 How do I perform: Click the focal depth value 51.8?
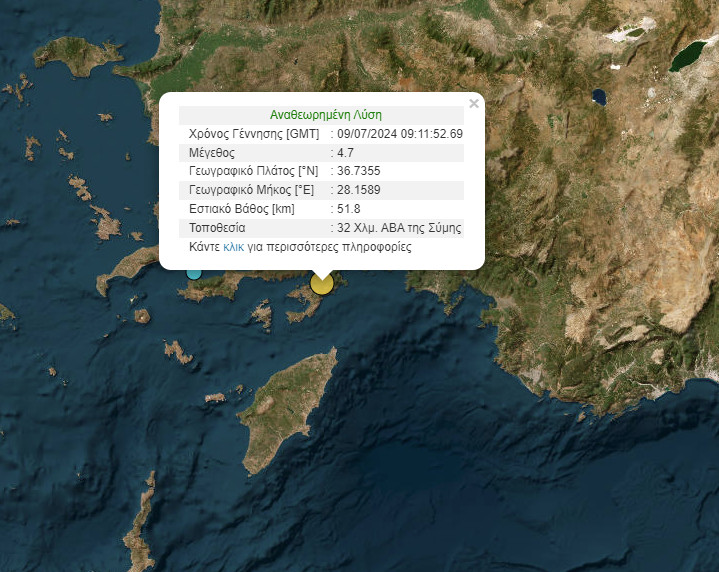point(349,209)
